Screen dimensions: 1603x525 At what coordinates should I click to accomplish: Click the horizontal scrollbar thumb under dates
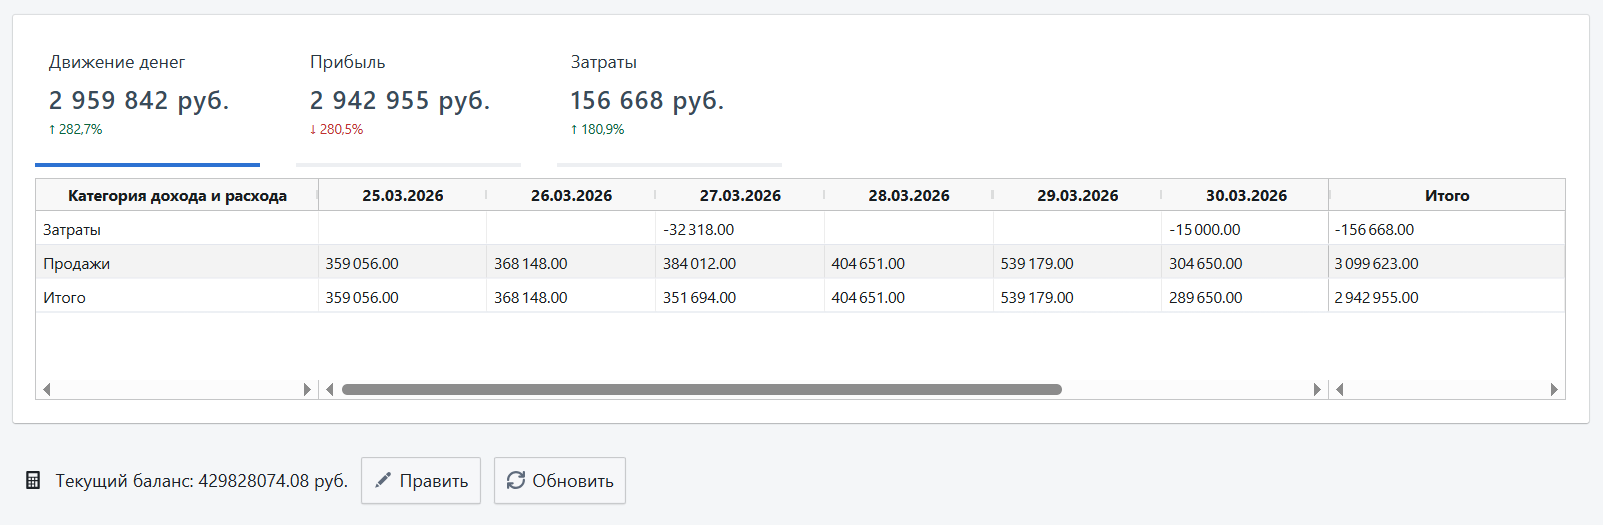tap(700, 389)
